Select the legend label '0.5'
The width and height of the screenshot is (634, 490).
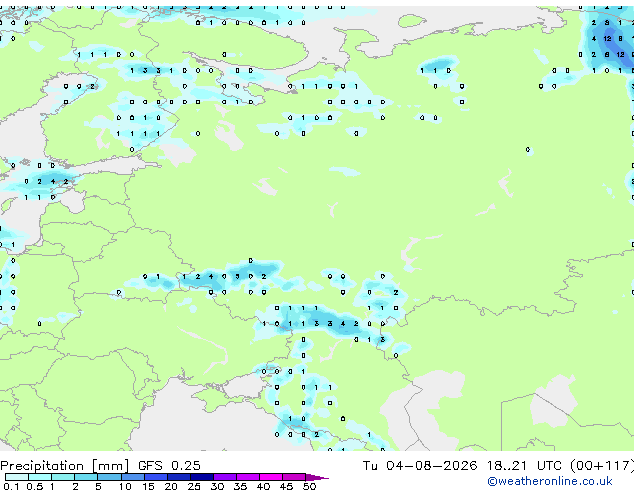pos(34,486)
